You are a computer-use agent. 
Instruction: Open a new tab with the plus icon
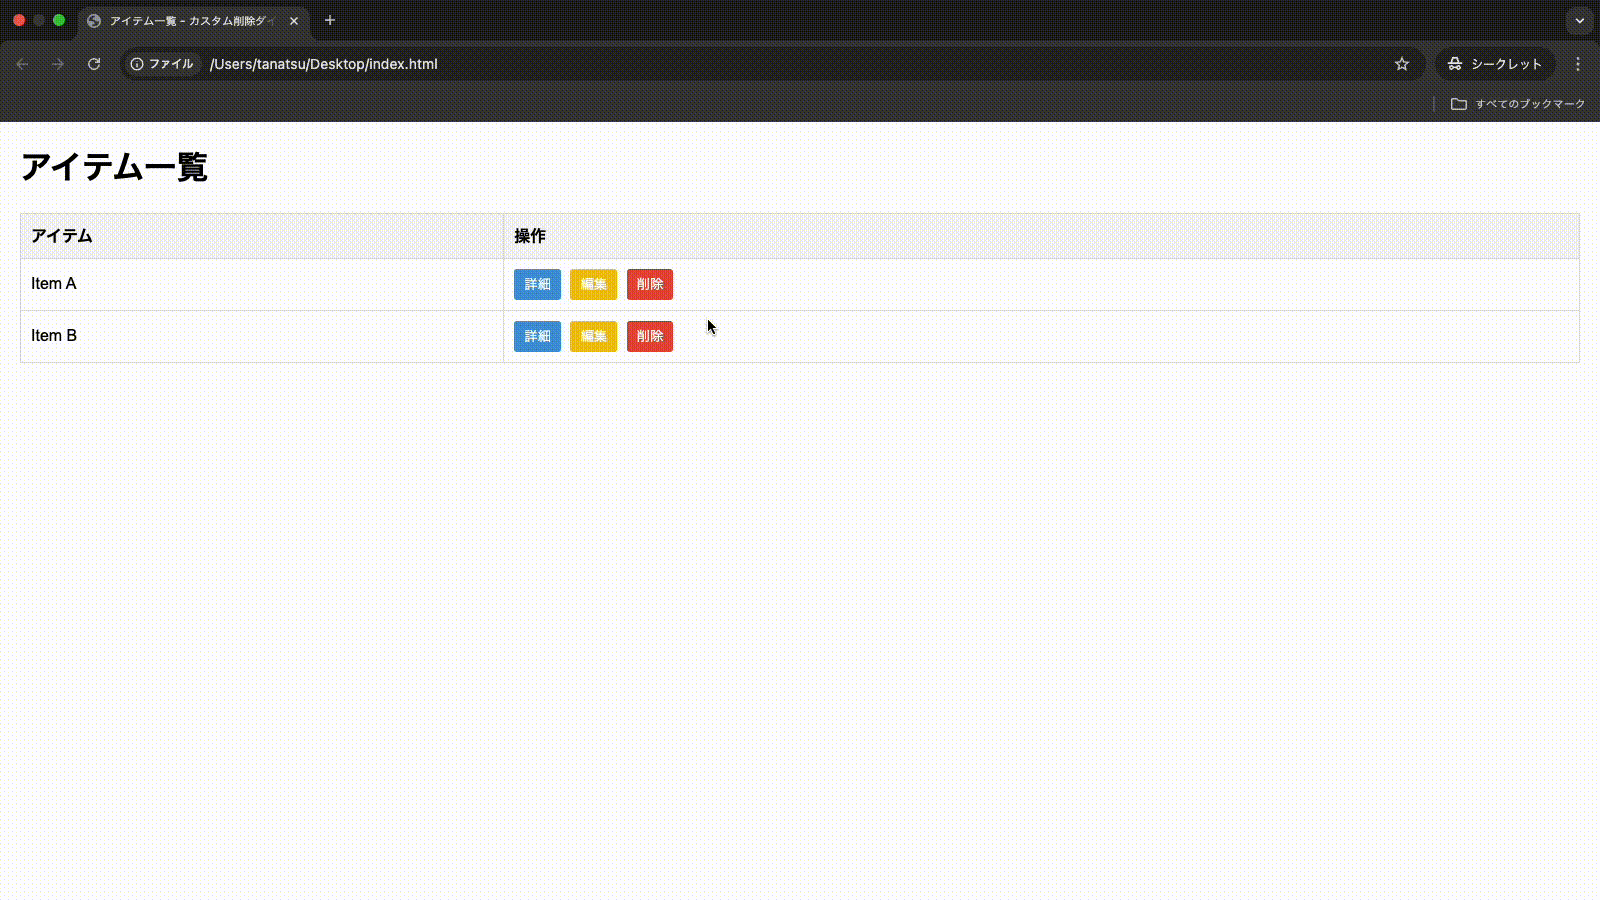(x=330, y=20)
